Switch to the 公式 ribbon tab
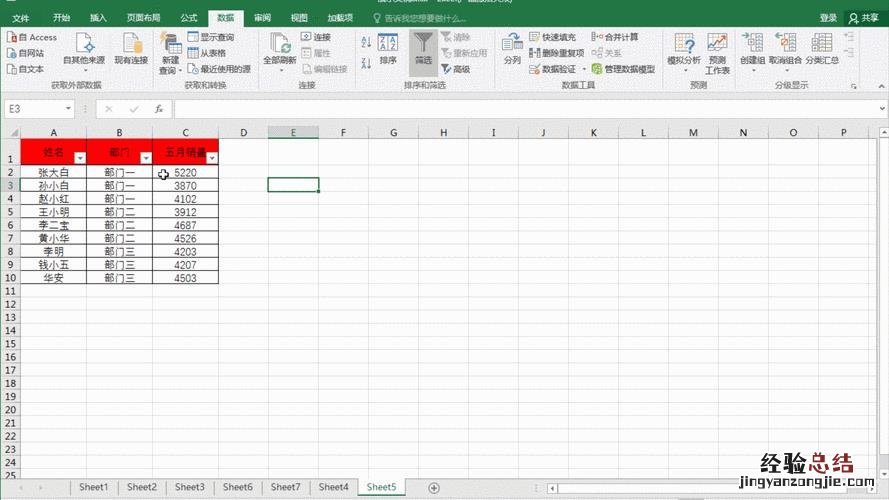 [188, 18]
